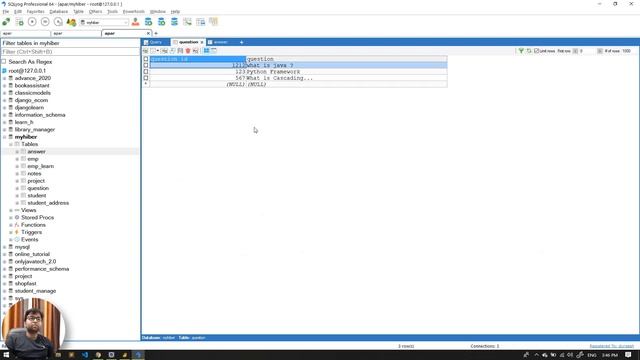Click the question_id column header
Screen dimensions: 640x360
(x=198, y=59)
